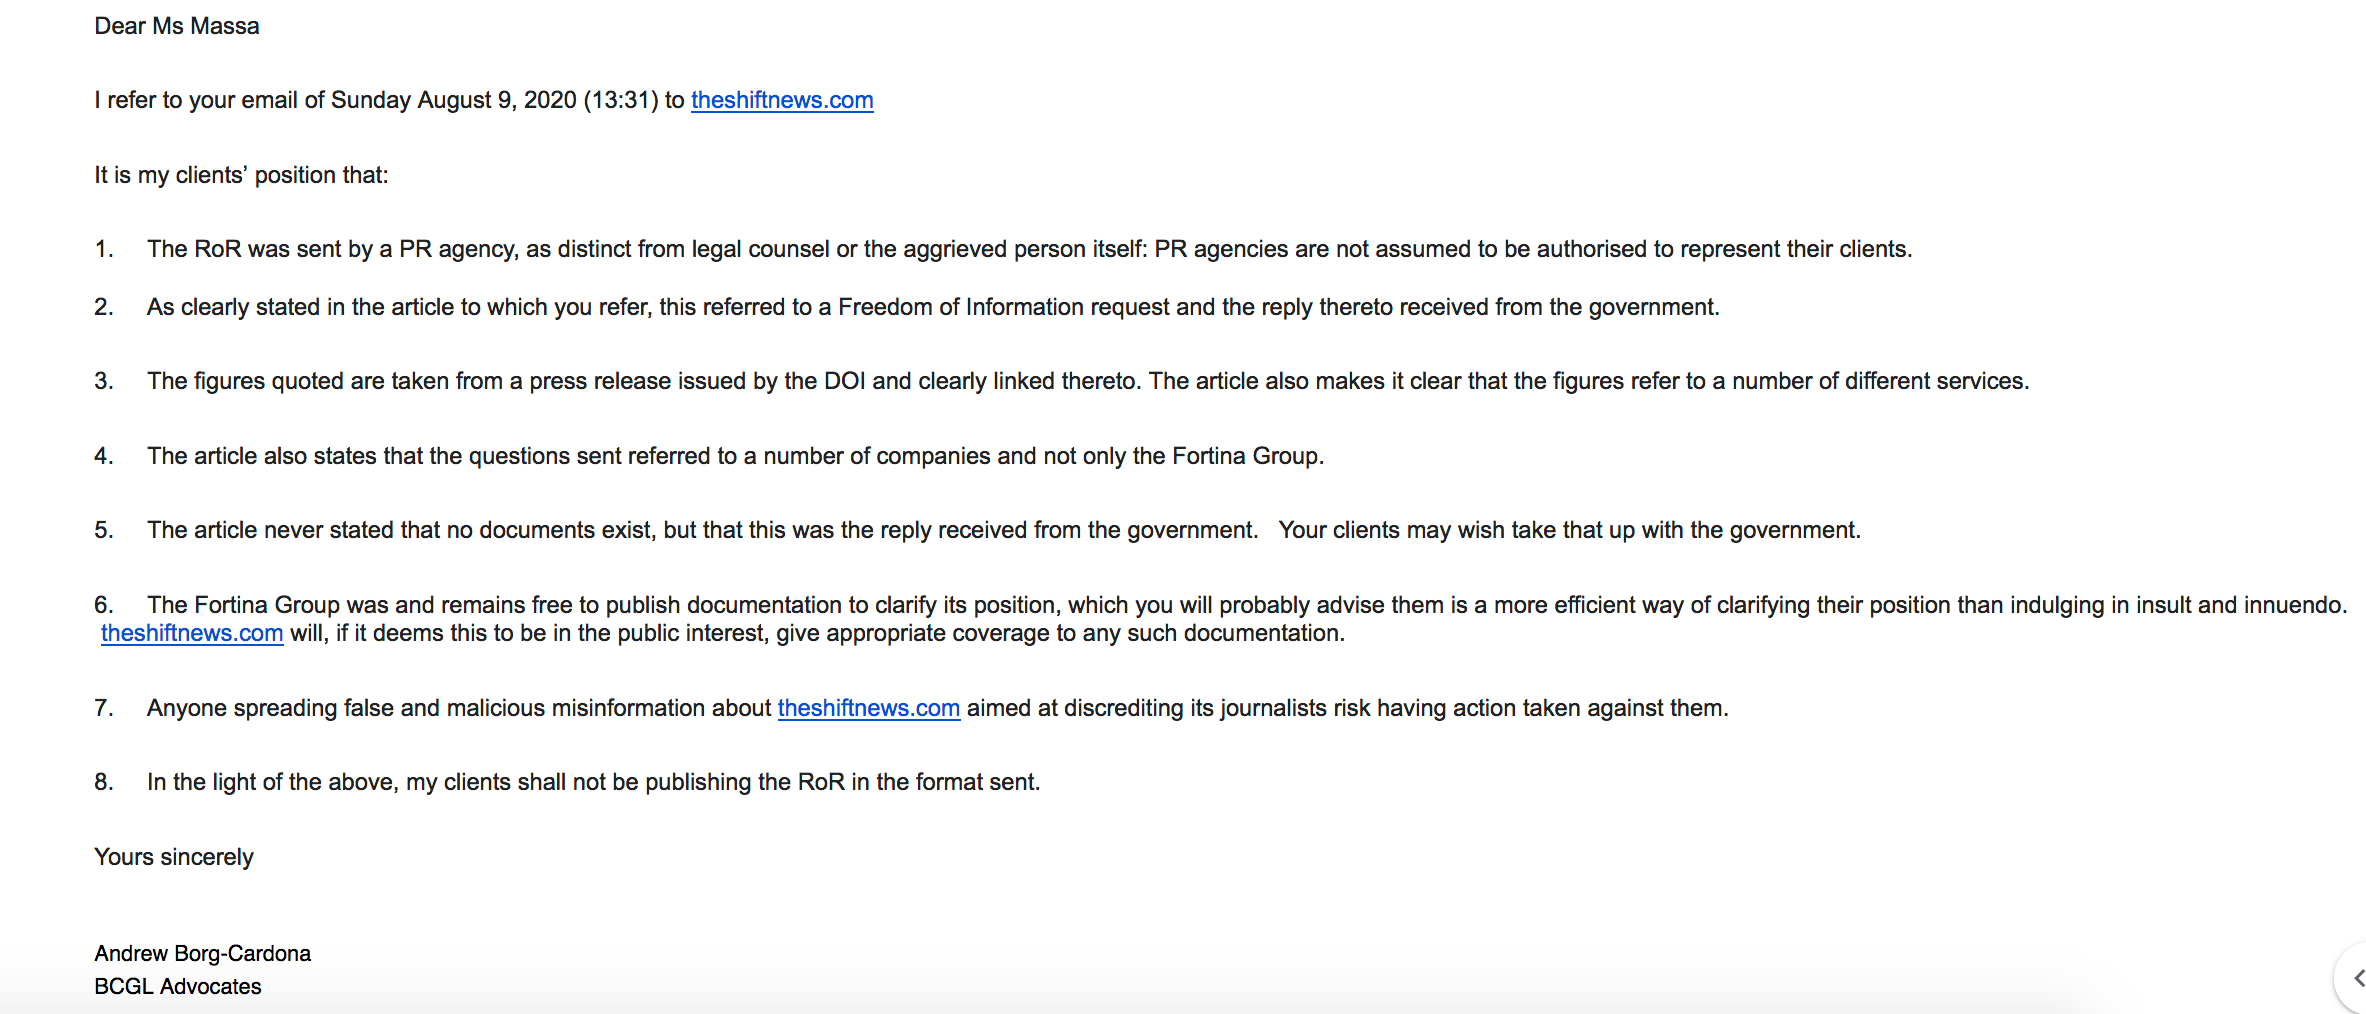Click point 8 about not publishing the RoR
2366x1014 pixels.
pos(593,782)
